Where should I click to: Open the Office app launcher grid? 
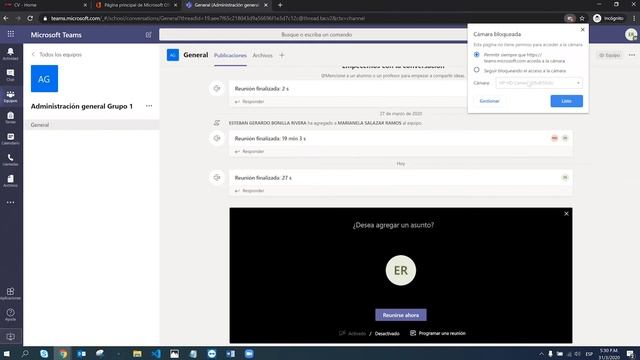click(x=11, y=34)
